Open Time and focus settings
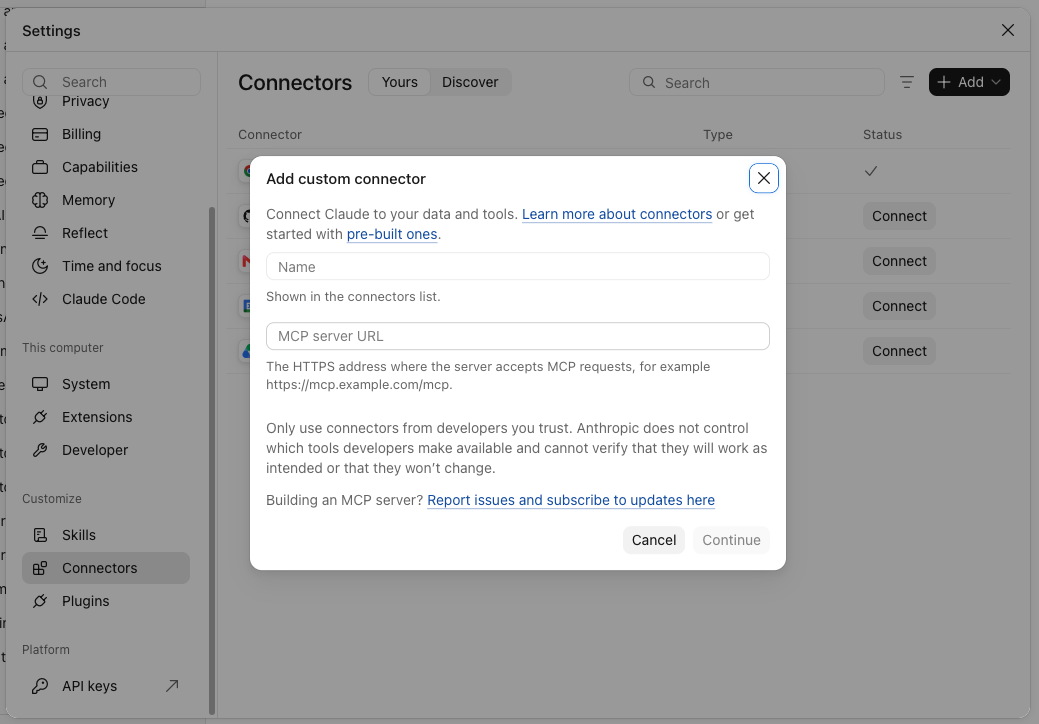 106,266
